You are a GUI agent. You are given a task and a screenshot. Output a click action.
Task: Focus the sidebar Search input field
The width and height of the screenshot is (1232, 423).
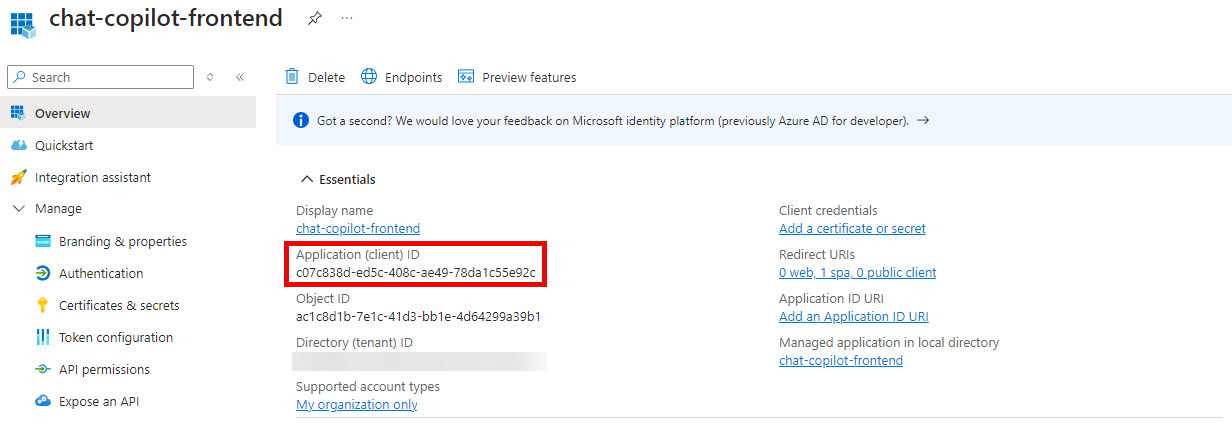pos(100,77)
